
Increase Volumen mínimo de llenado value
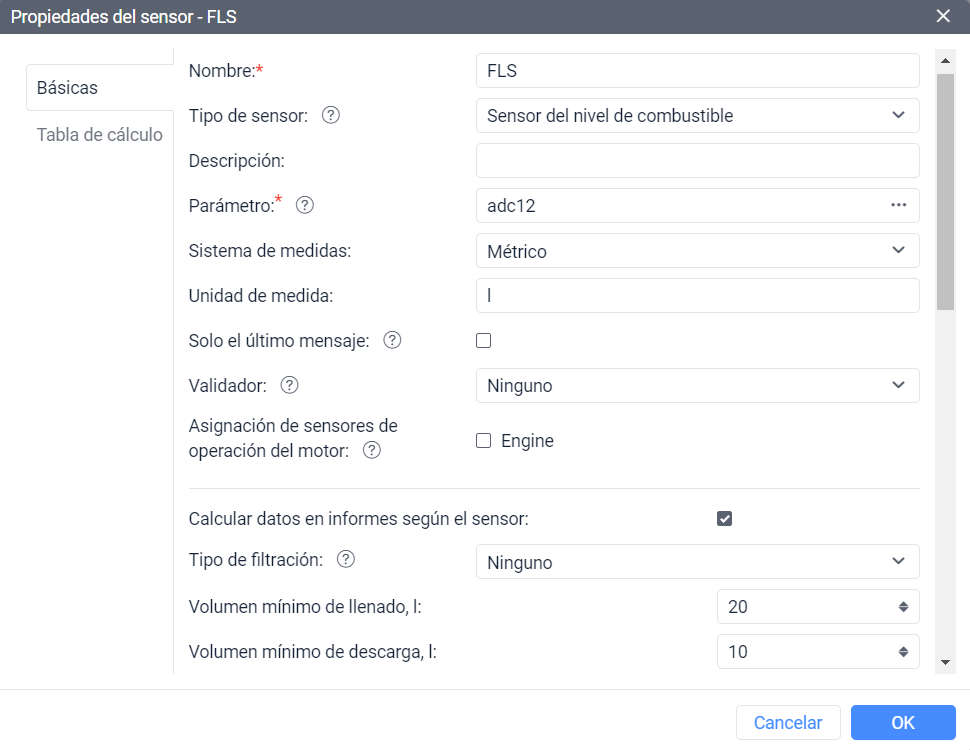pos(903,601)
